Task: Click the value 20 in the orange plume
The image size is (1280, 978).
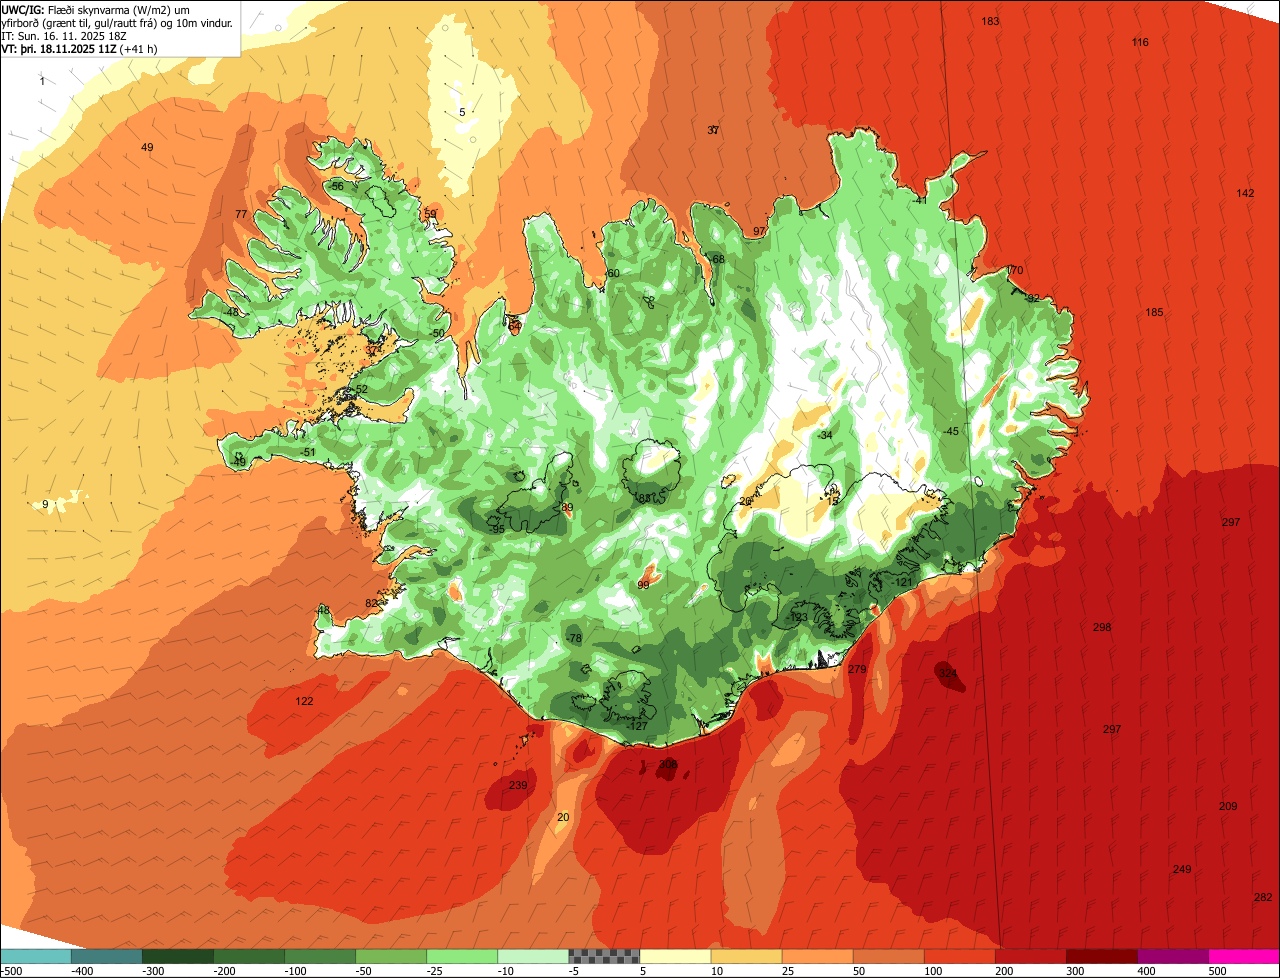Action: coord(563,817)
